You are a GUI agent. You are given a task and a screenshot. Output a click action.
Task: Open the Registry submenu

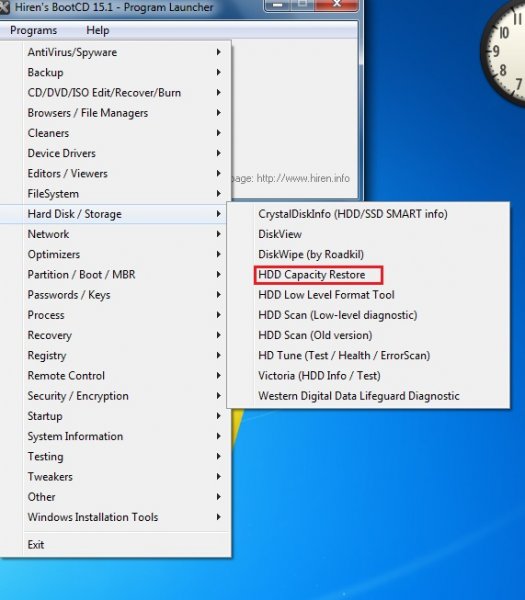coord(115,355)
